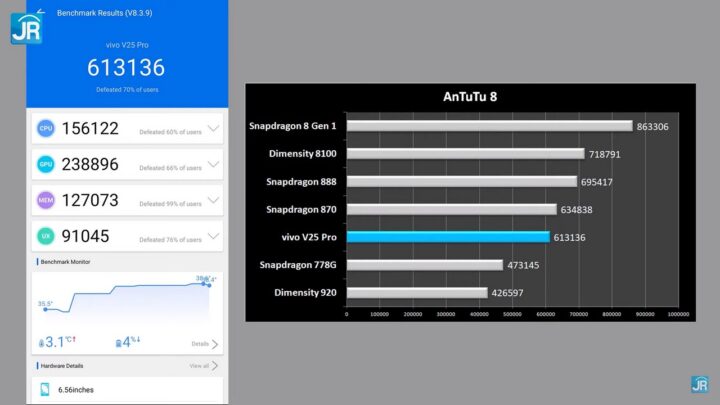
Task: Click the Dimensity 920 bar in chart
Action: point(417,292)
